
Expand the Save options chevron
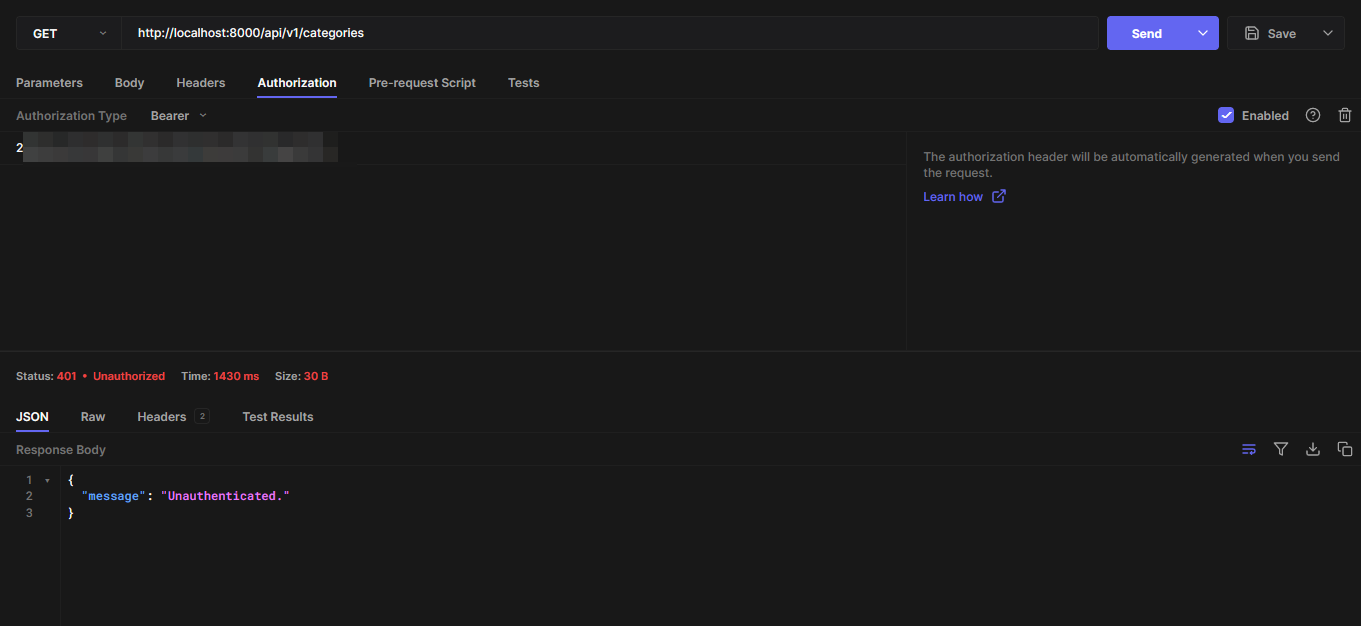tap(1328, 33)
